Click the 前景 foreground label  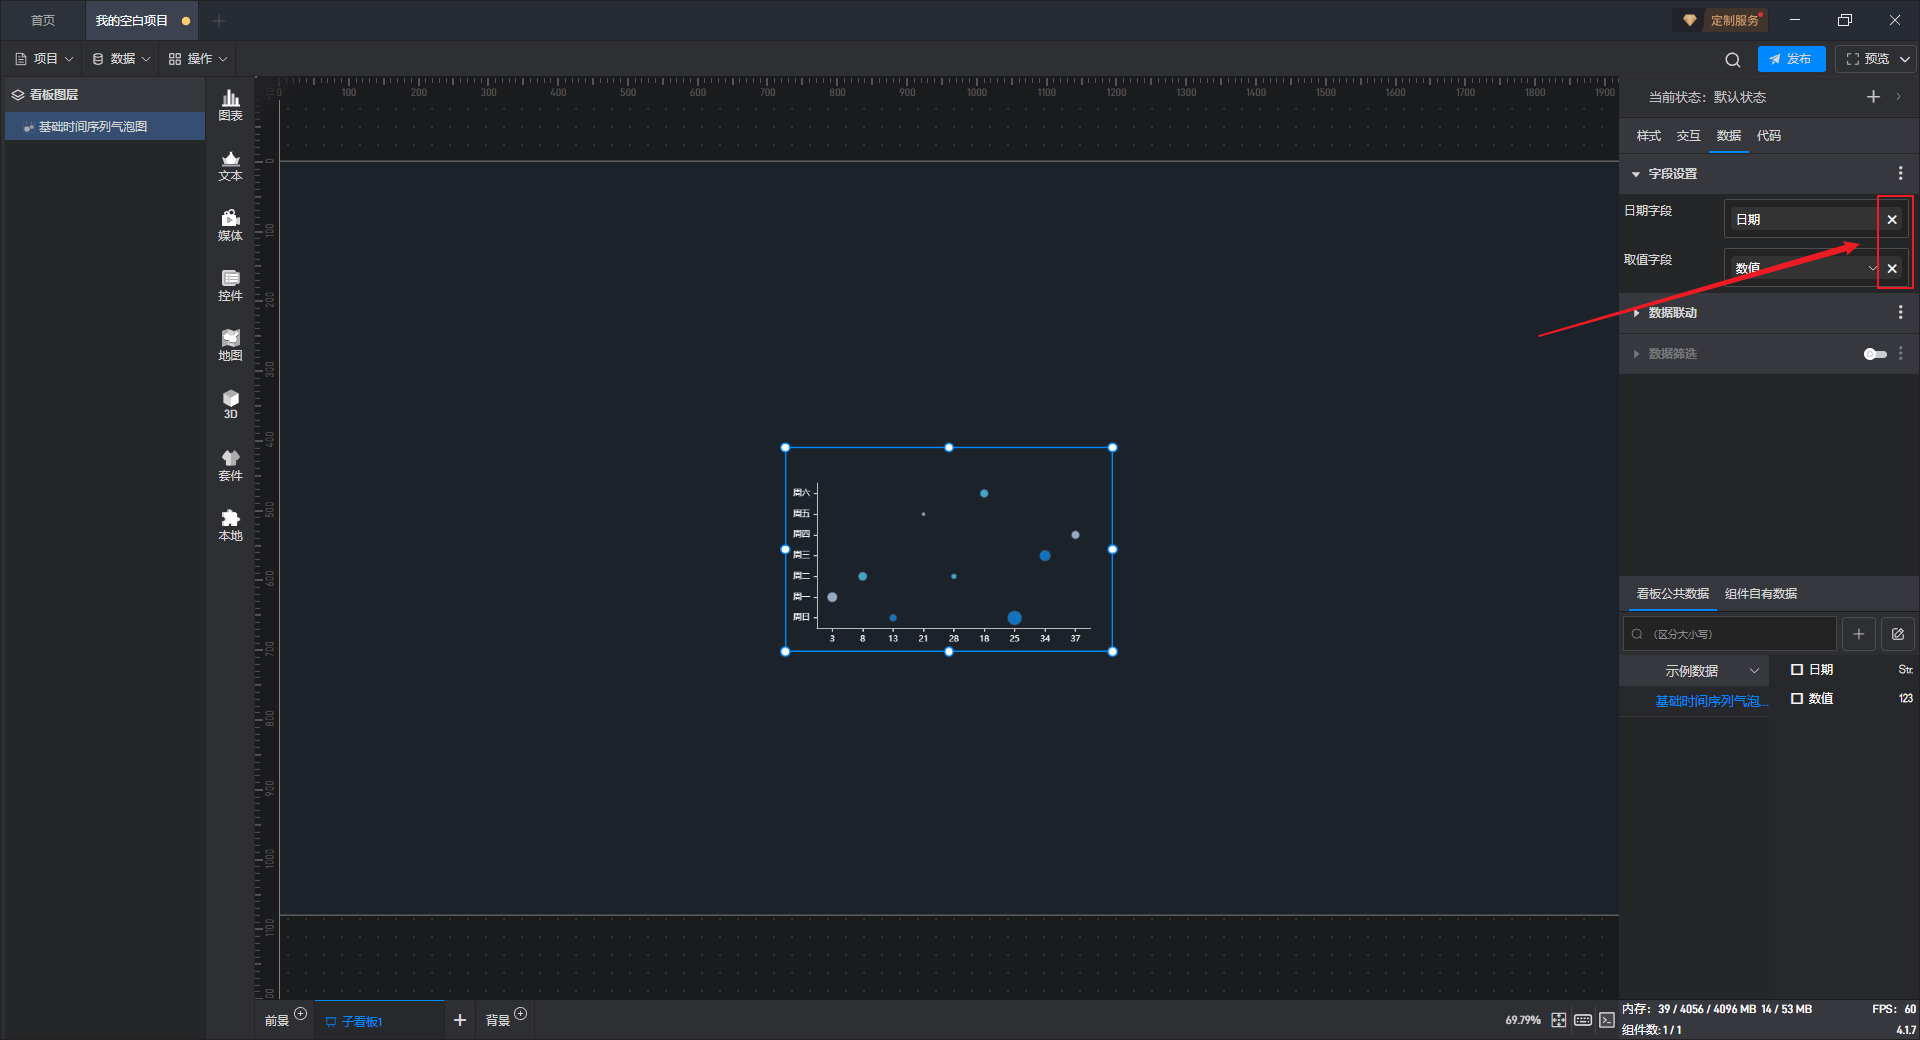coord(276,1021)
